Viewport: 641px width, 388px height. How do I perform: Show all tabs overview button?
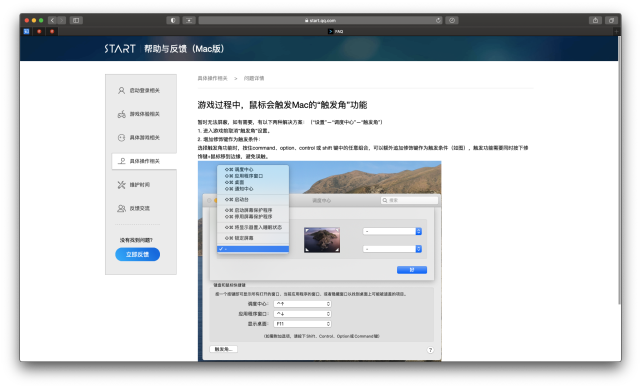(x=611, y=20)
